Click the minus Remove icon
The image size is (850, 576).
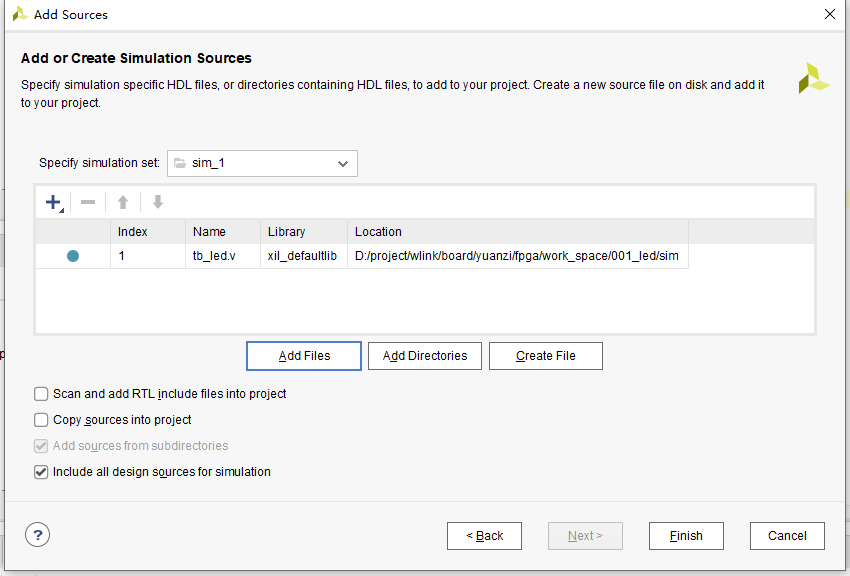88,202
